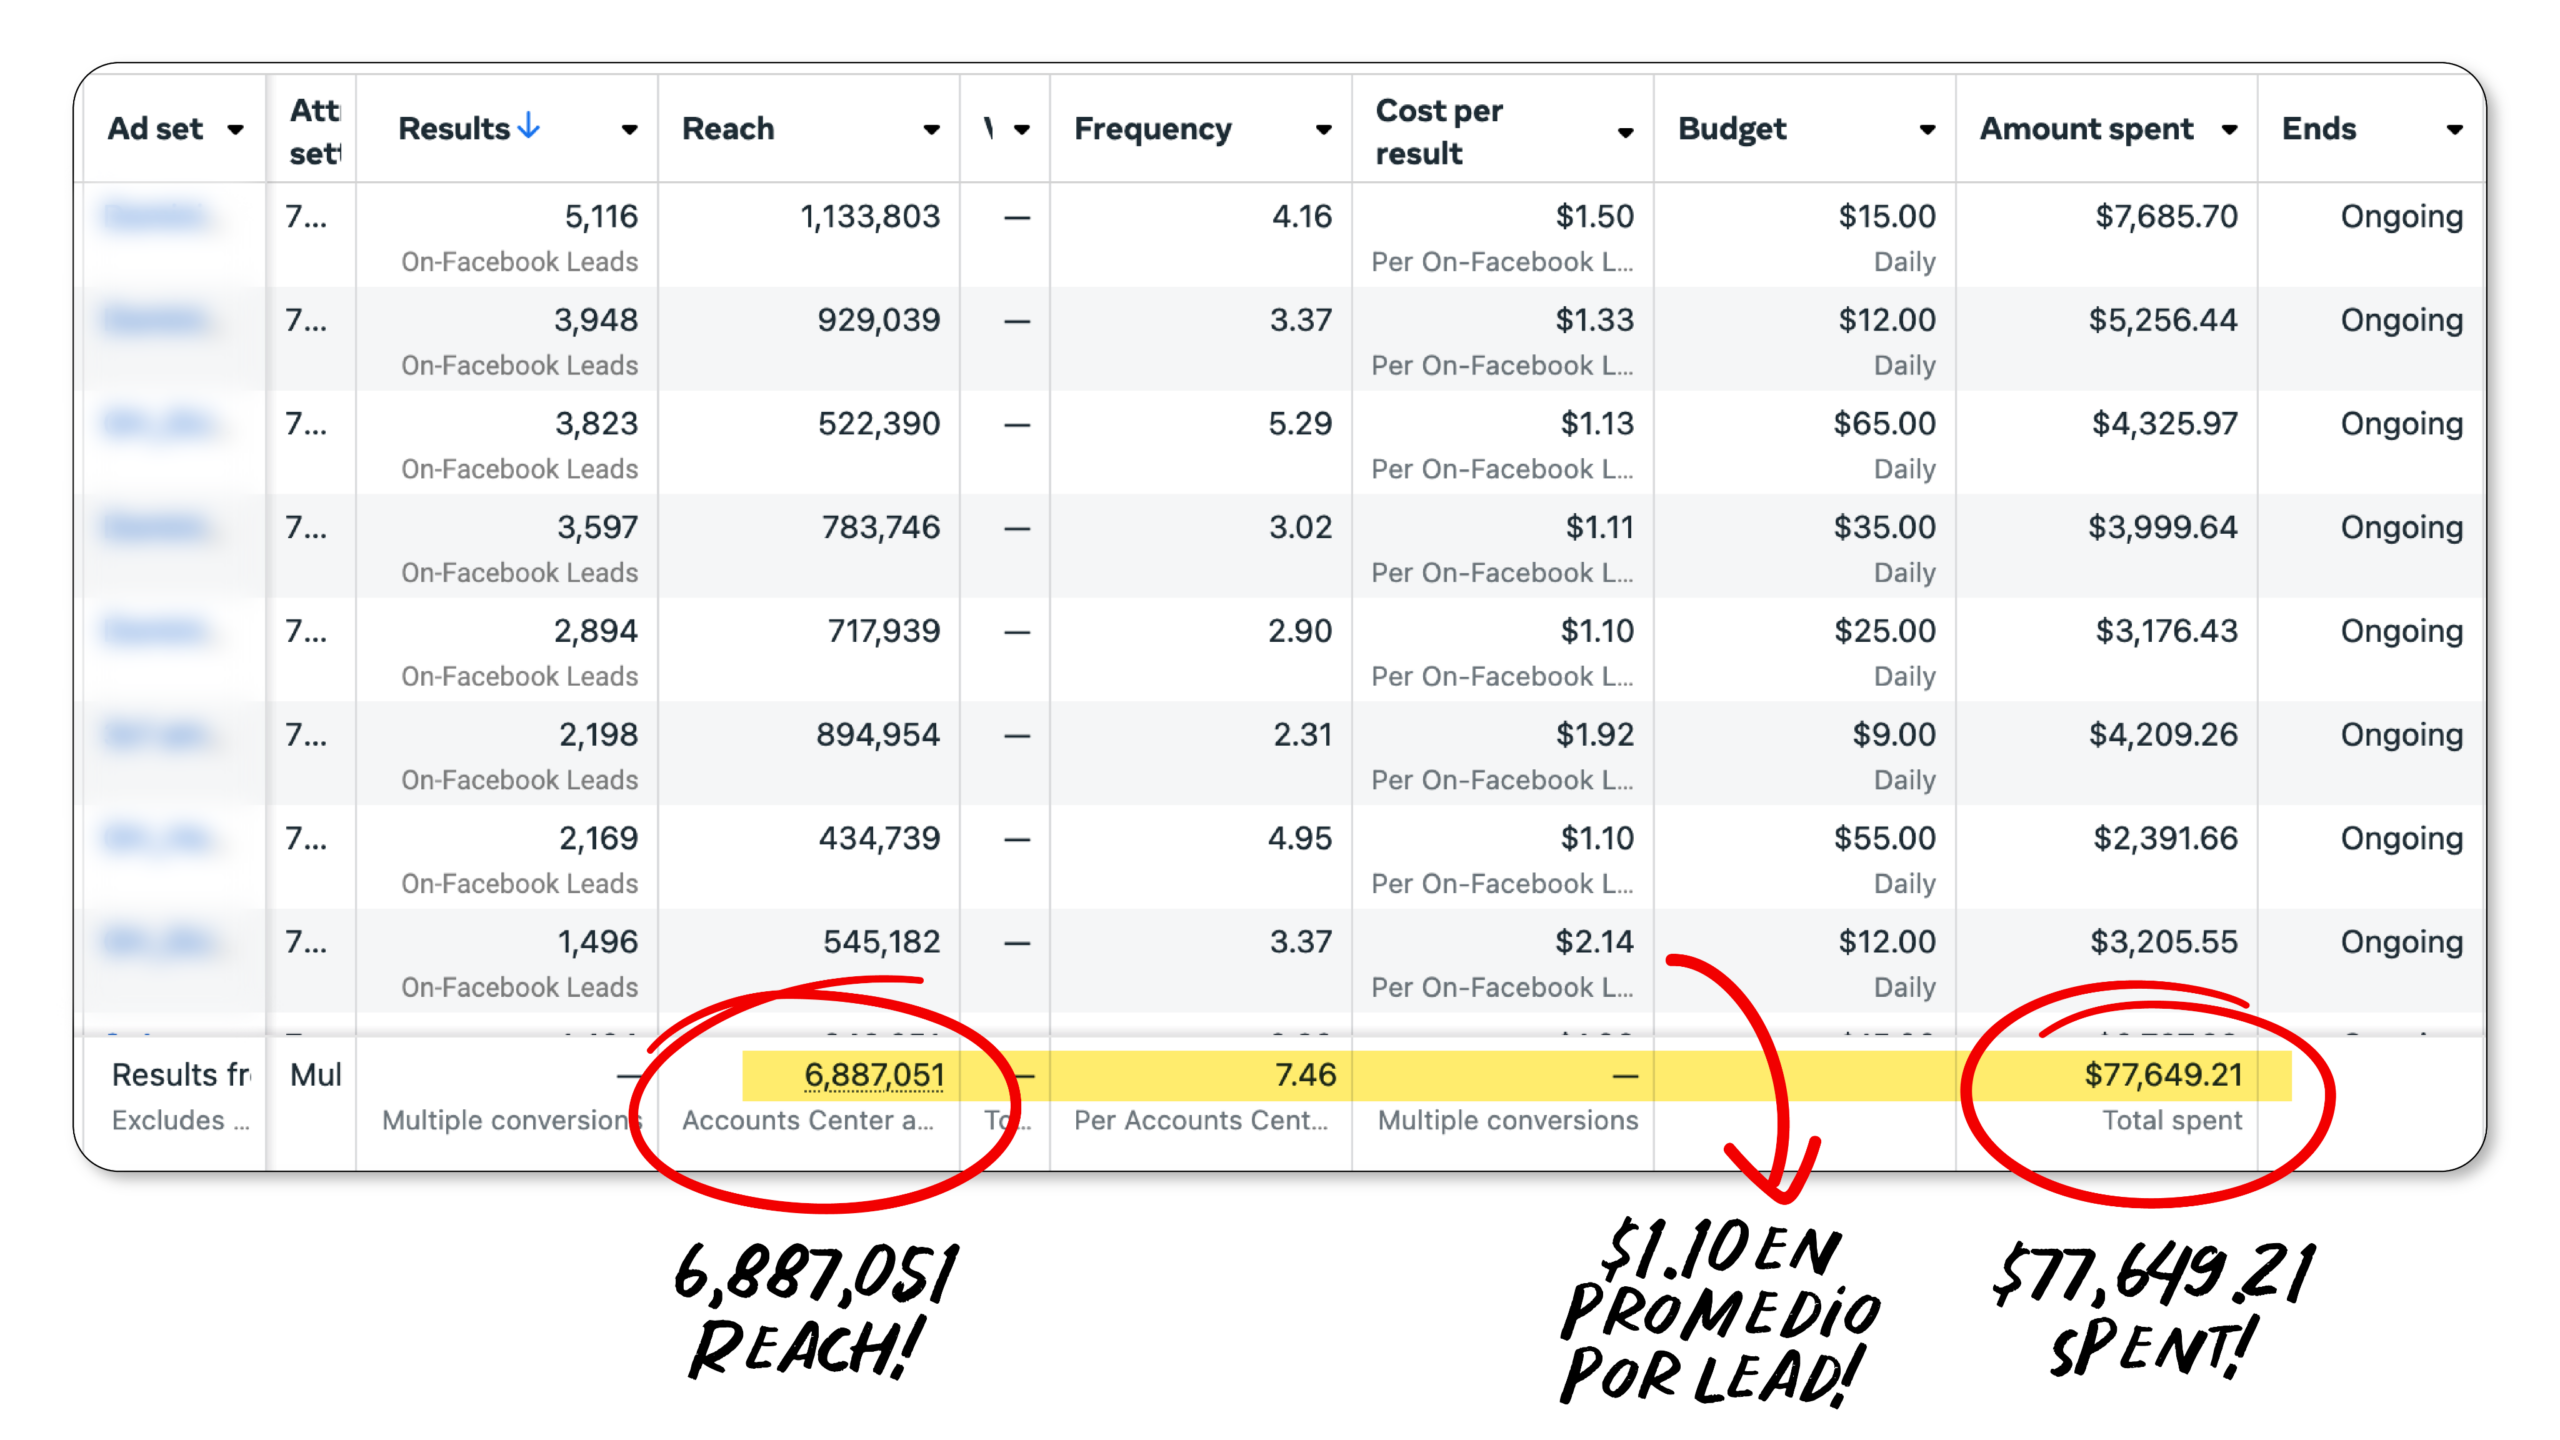Select the results value 2,198

(x=598, y=735)
